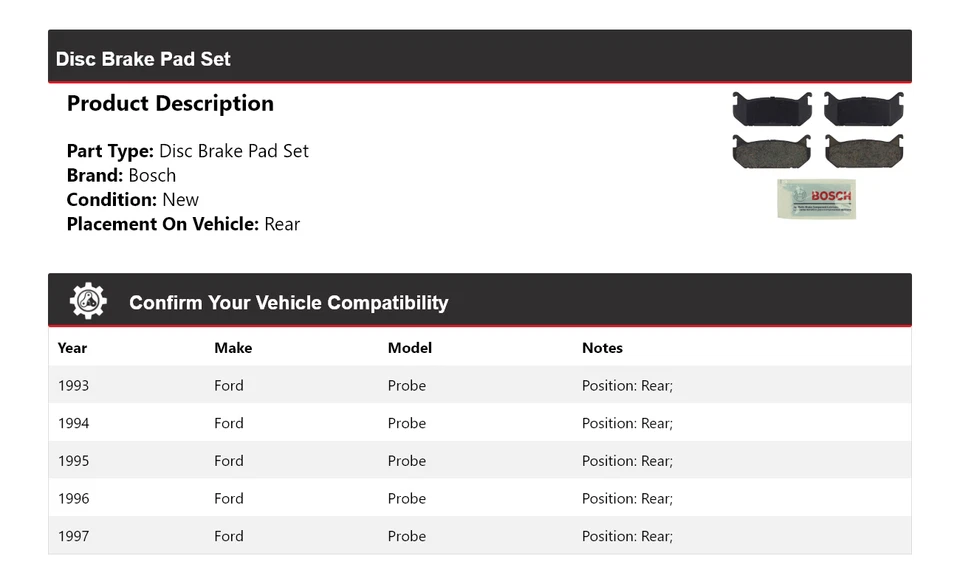
Task: Click the Model column header
Action: tap(410, 348)
